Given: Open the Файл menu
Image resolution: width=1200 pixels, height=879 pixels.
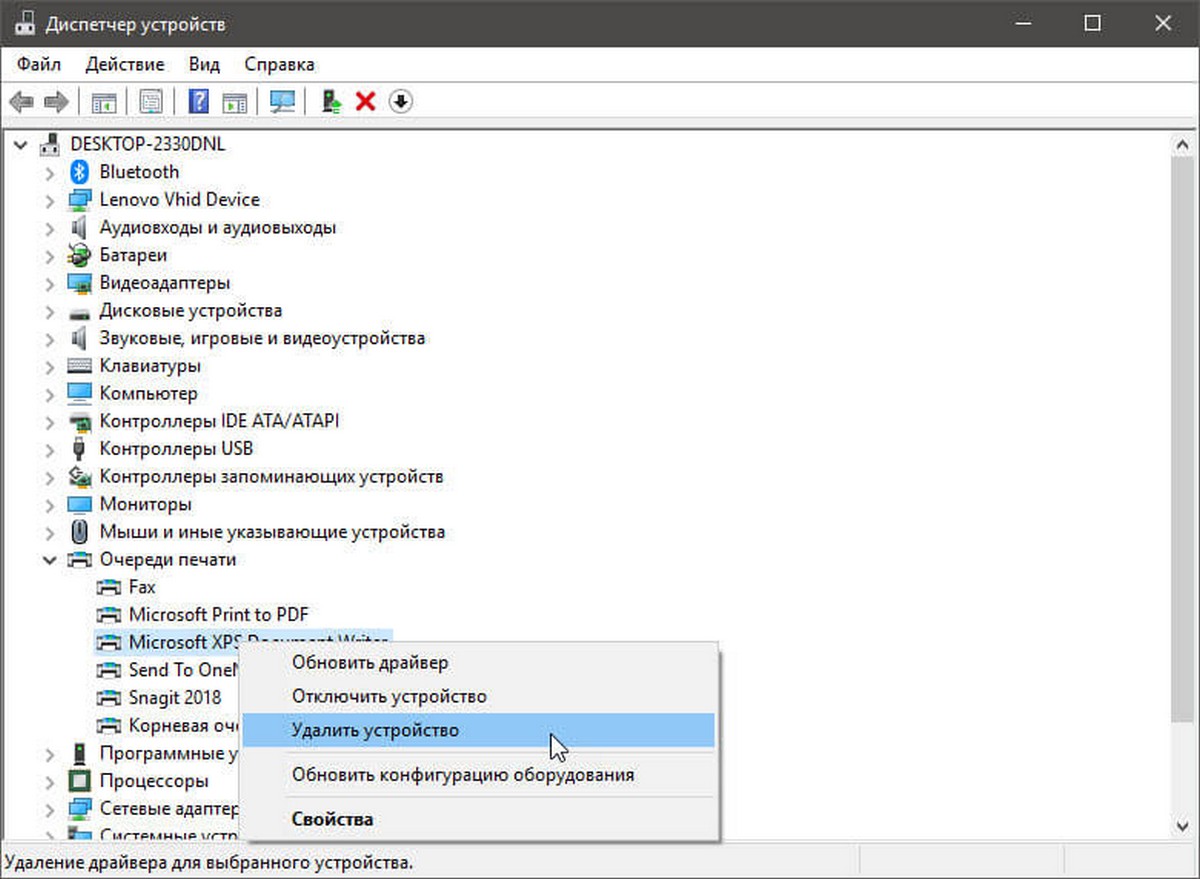Looking at the screenshot, I should click(x=37, y=63).
